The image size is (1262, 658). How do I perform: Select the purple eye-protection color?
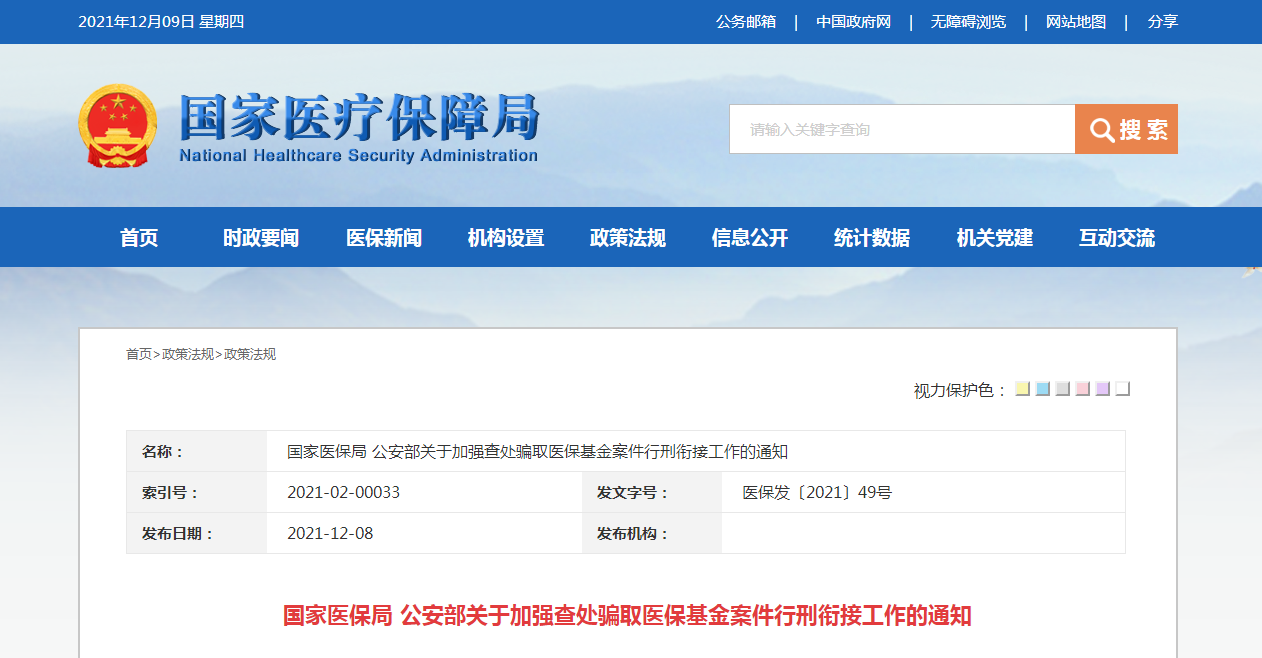pyautogui.click(x=1103, y=389)
